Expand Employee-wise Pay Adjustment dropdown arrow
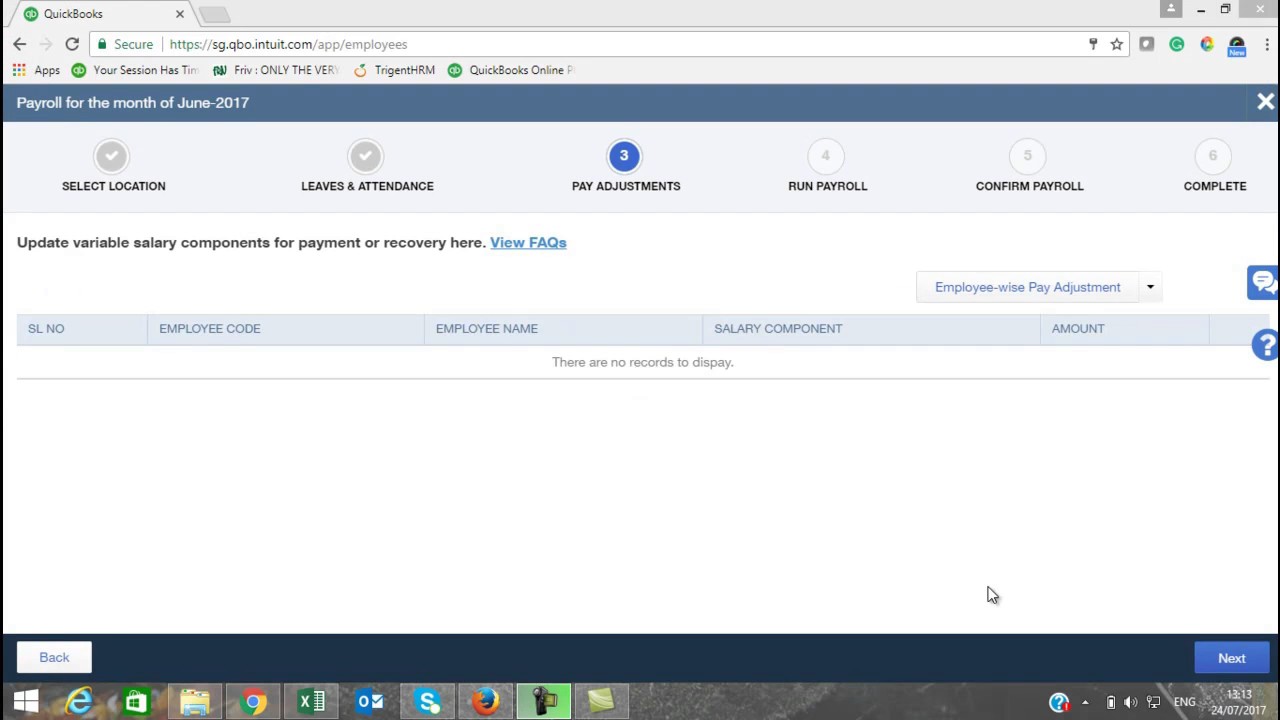Viewport: 1280px width, 720px height. tap(1150, 287)
